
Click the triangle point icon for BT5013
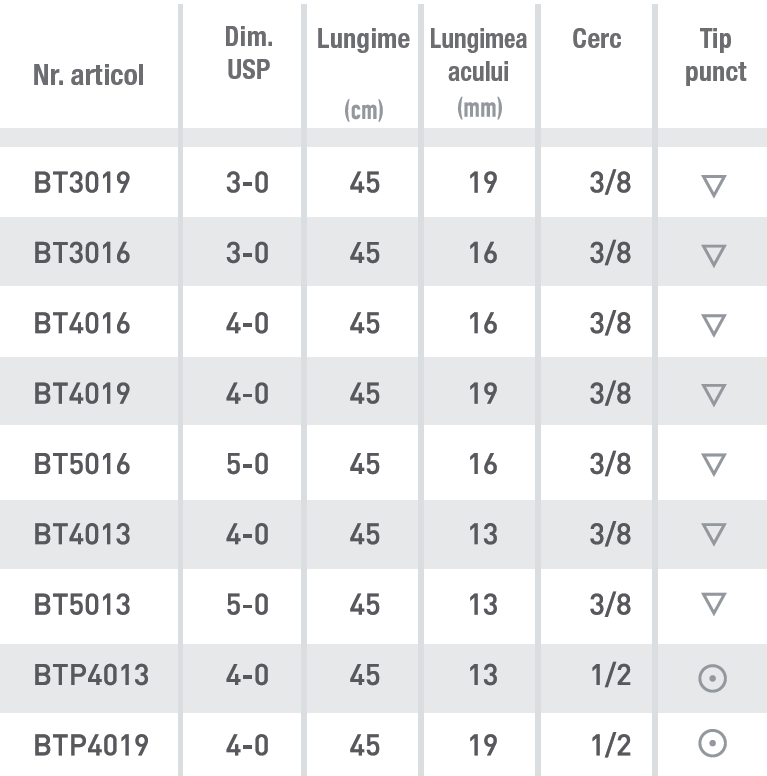coord(713,604)
